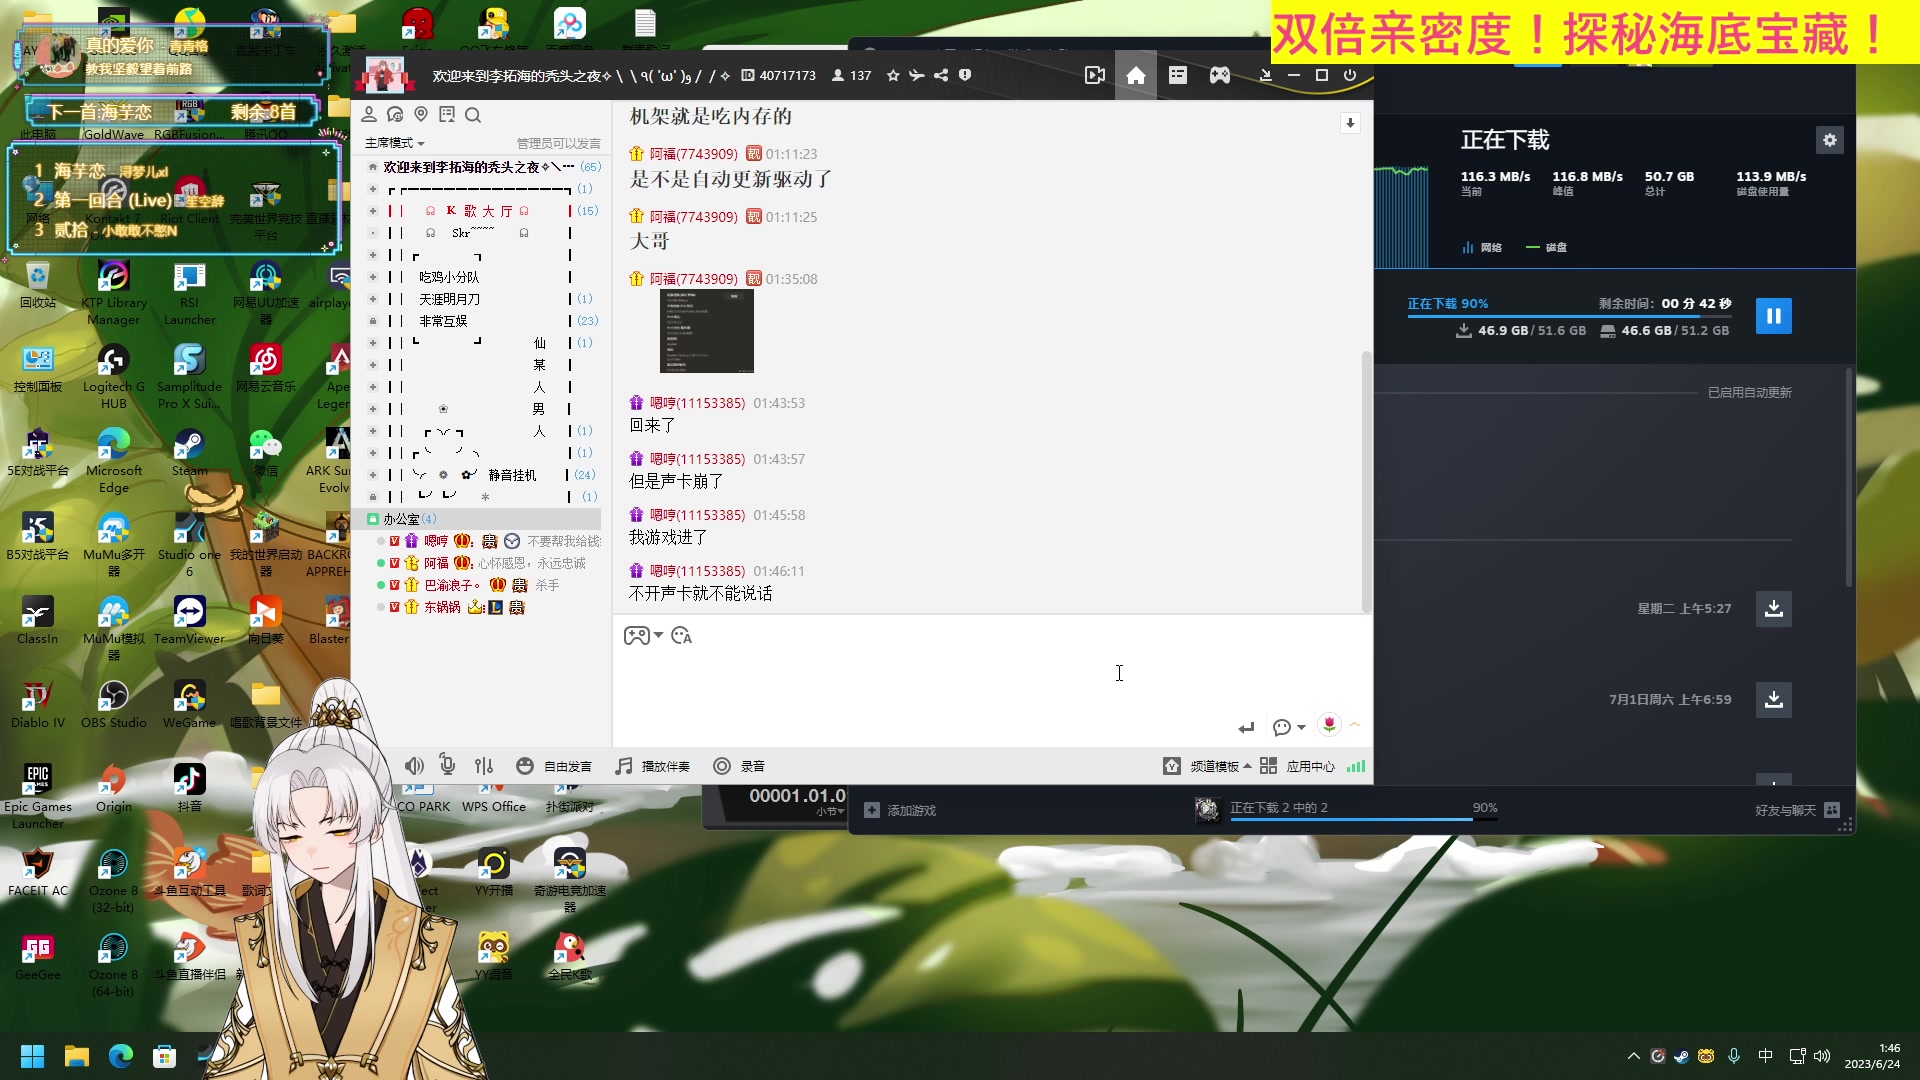The image size is (1920, 1080).
Task: Click the 阿福(7743909) sender name at 01:11:23
Action: point(693,154)
